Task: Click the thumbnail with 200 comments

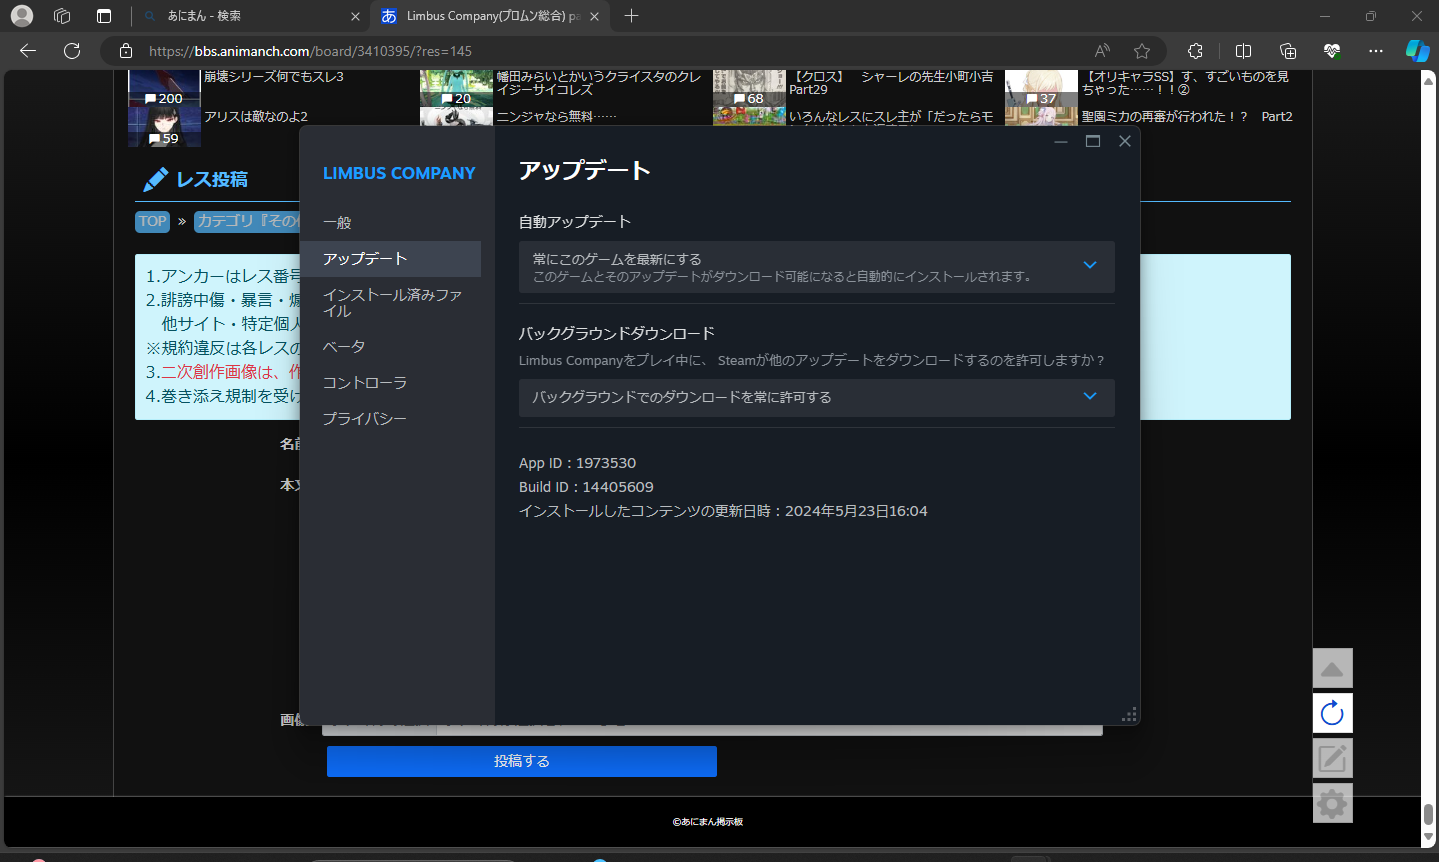Action: click(164, 88)
